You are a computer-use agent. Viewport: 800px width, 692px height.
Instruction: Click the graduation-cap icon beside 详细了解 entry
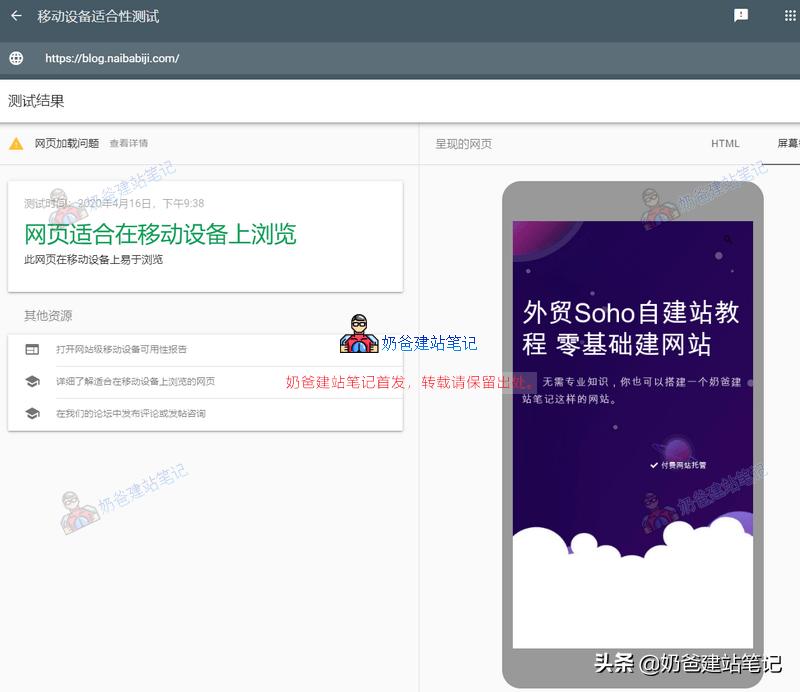tap(31, 380)
